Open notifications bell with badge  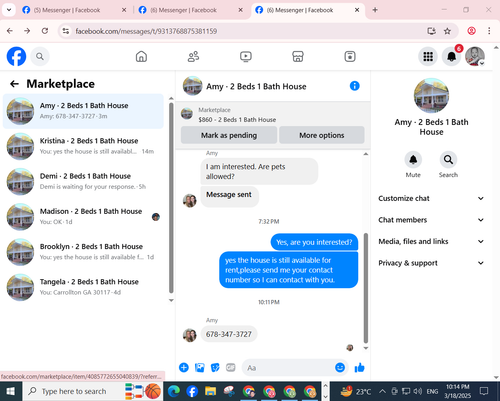coord(452,57)
